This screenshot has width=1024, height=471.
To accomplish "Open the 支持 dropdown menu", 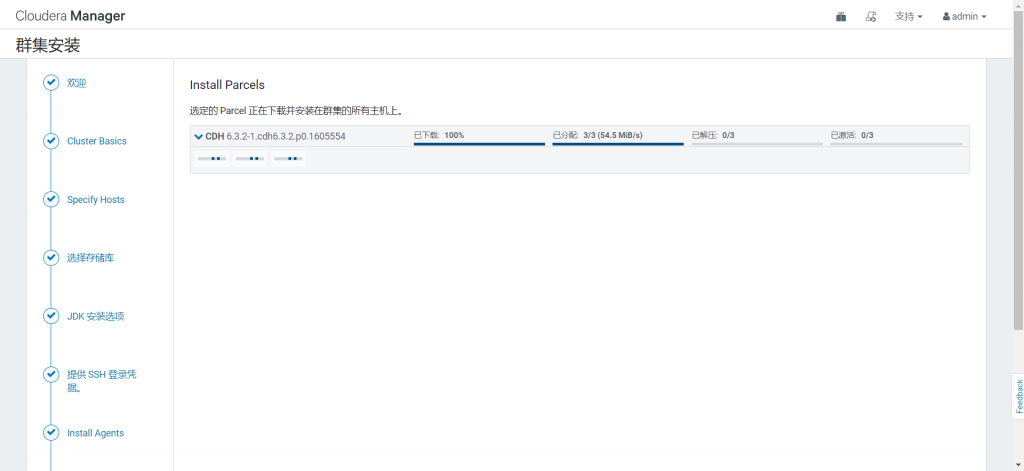I will (908, 17).
